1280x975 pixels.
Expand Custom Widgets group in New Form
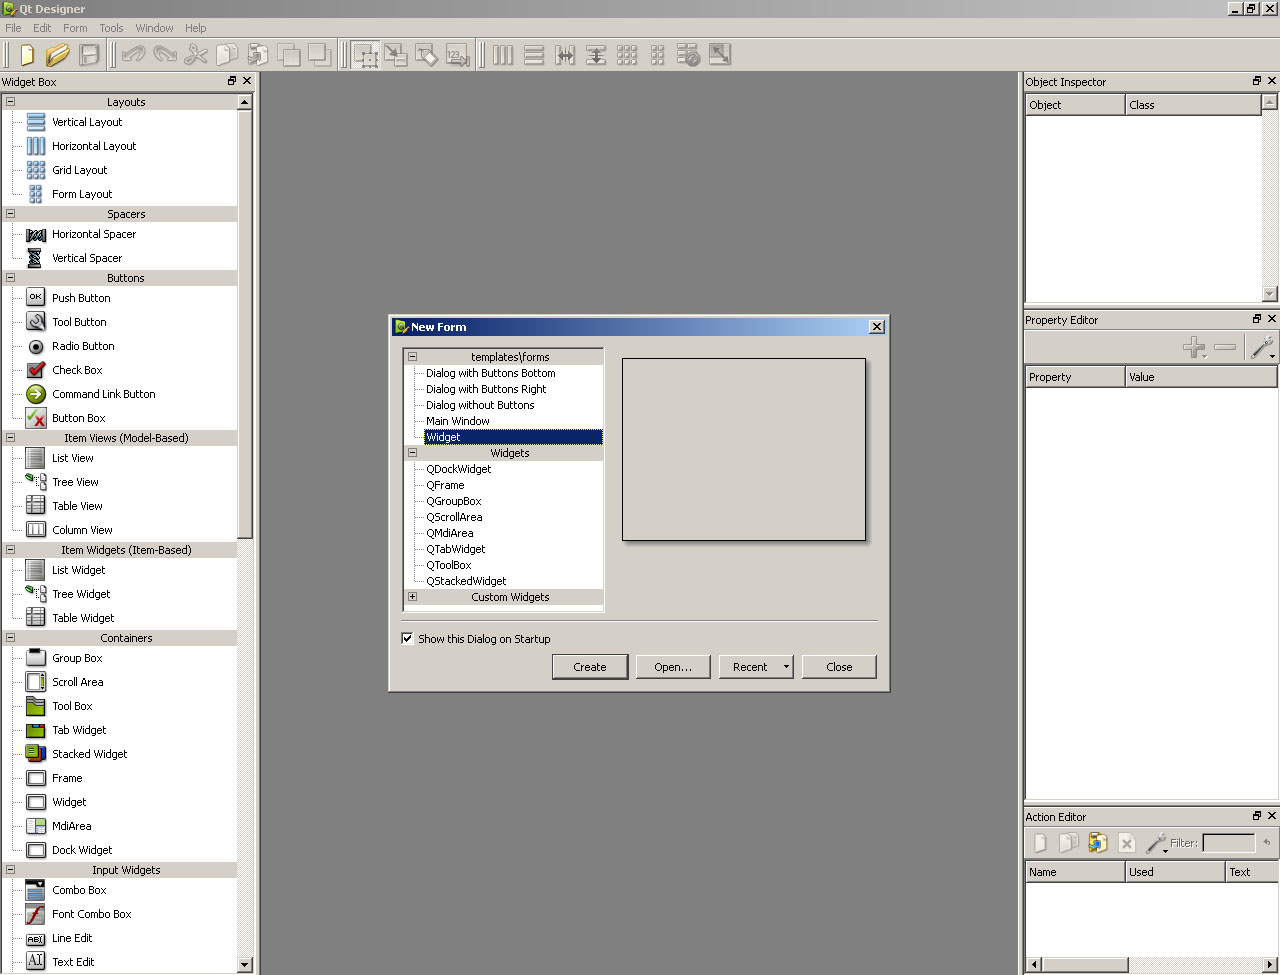tap(412, 596)
